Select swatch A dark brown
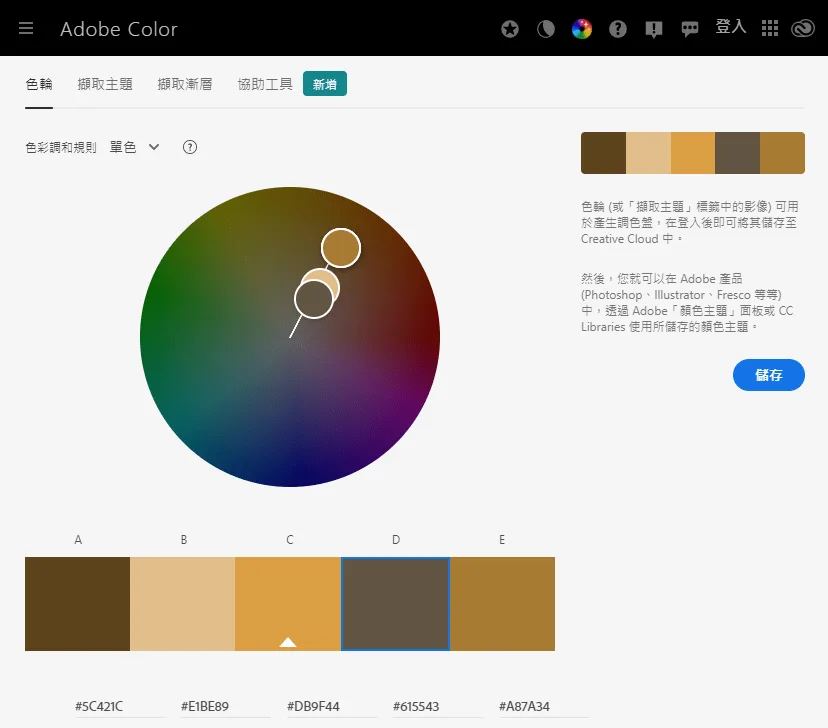This screenshot has width=828, height=728. pos(77,603)
